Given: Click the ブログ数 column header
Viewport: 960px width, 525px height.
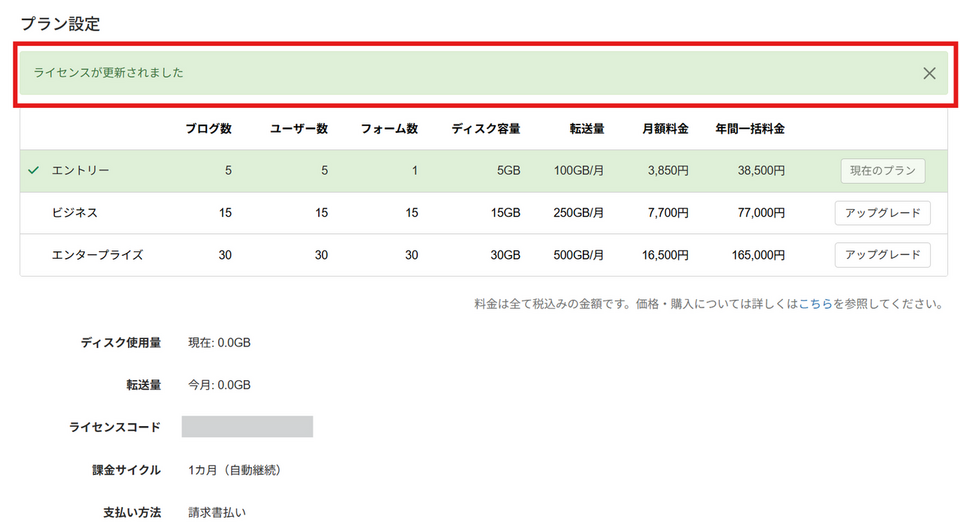Looking at the screenshot, I should [x=208, y=129].
